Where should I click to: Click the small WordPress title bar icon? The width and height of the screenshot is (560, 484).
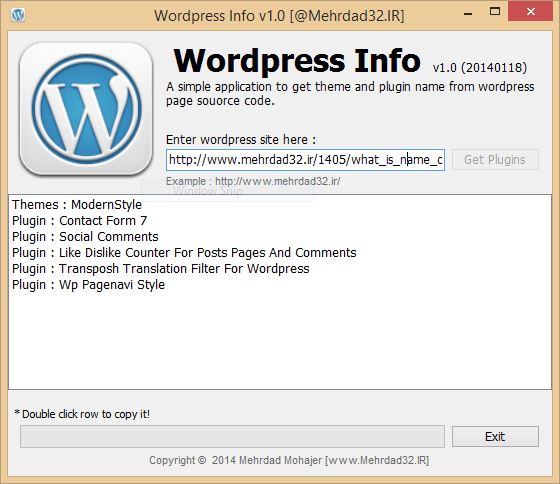18,15
